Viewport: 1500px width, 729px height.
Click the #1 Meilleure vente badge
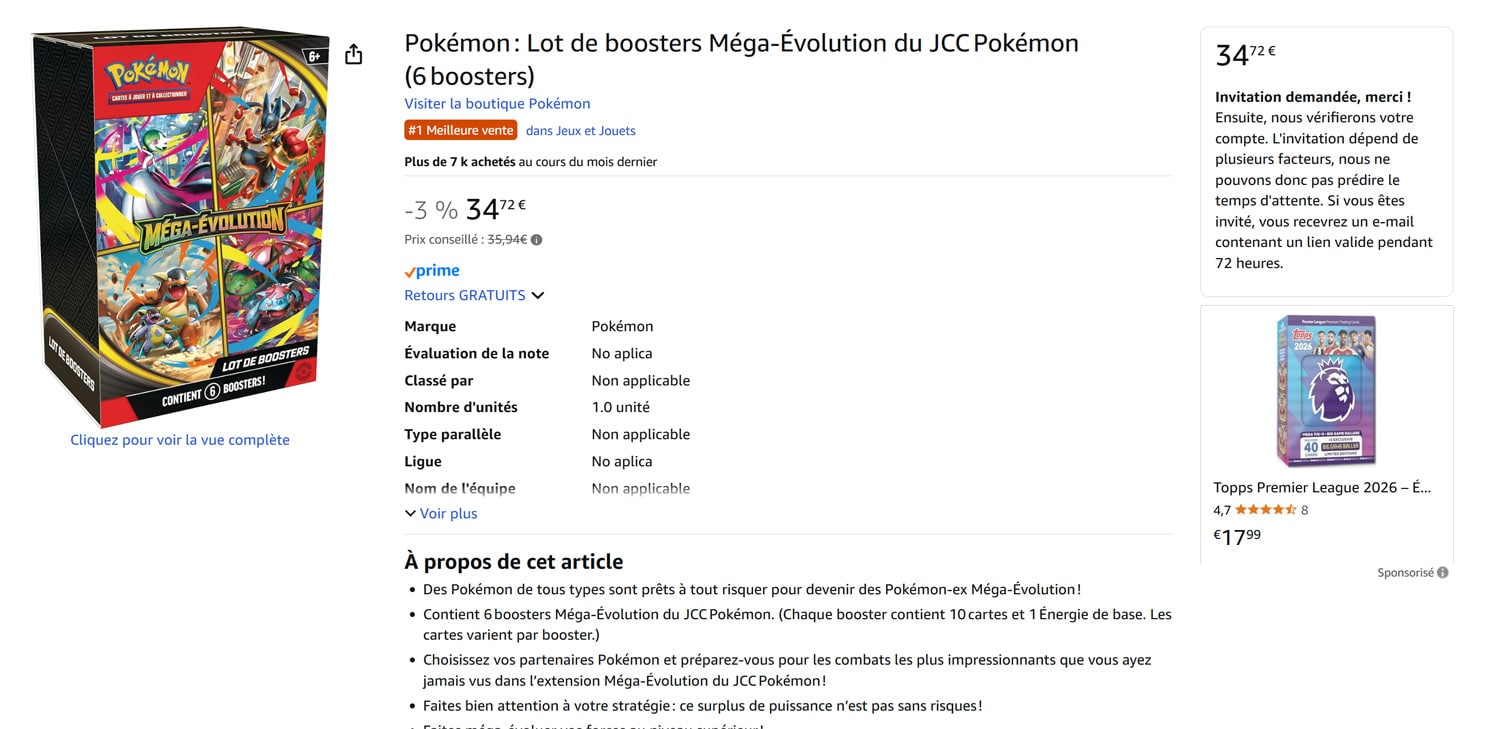461,130
